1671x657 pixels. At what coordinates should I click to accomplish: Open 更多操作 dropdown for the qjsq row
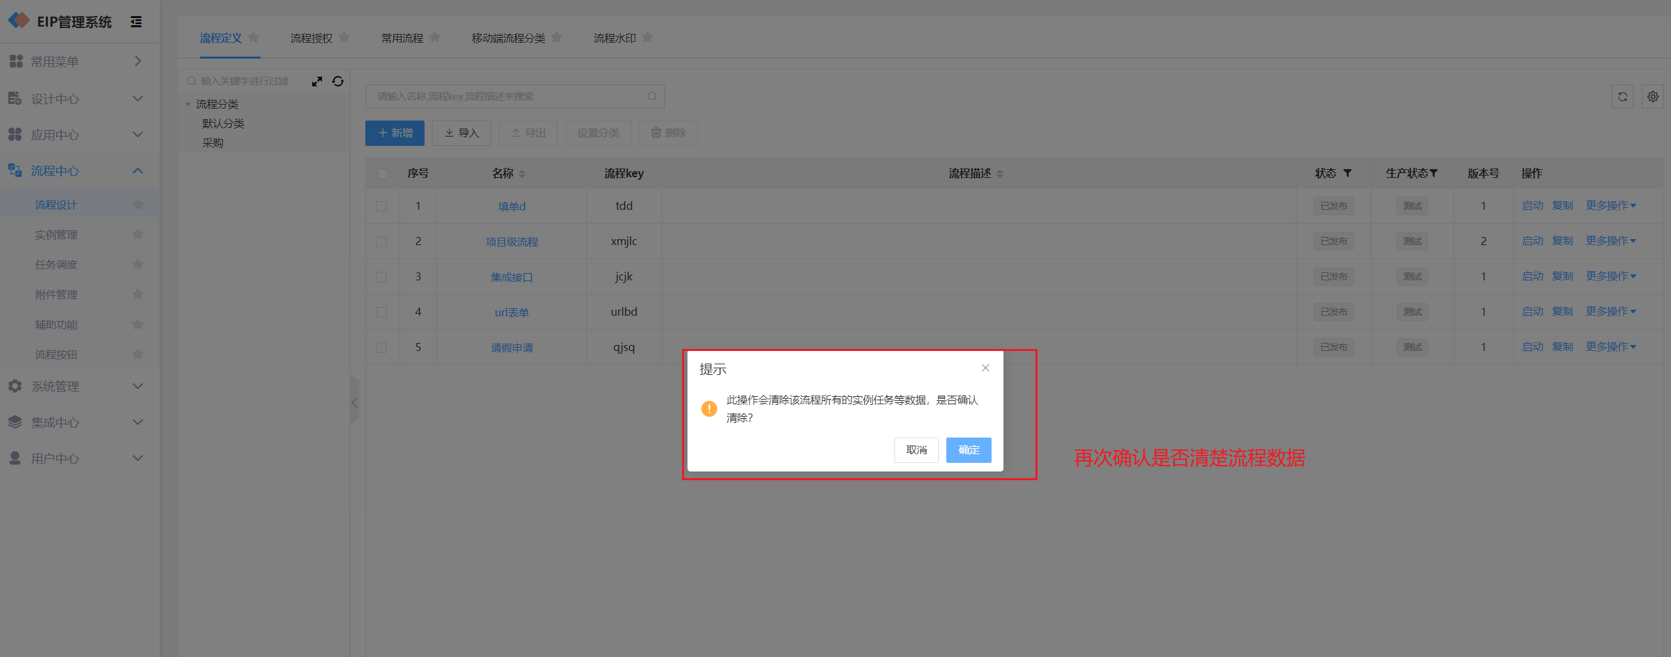1611,347
